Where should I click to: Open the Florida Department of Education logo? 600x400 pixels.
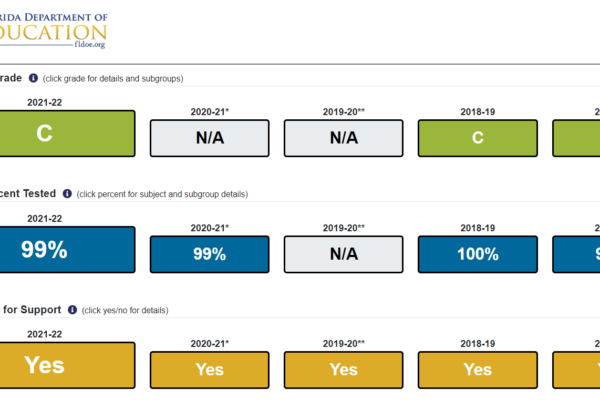(54, 31)
